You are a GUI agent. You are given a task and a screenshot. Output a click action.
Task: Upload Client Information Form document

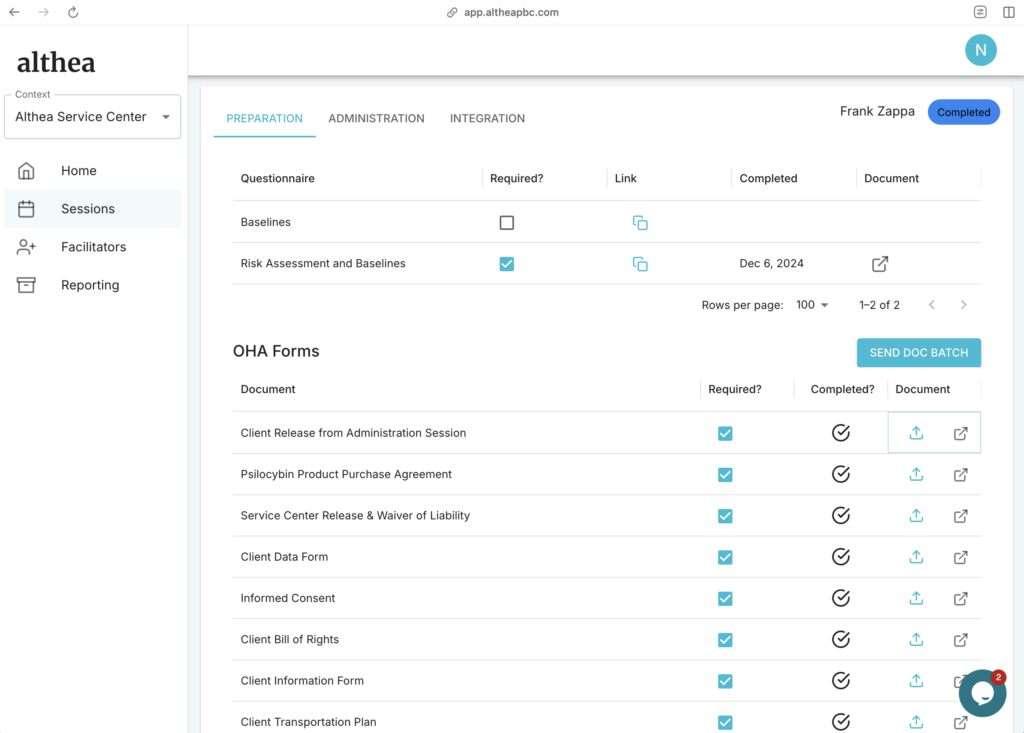[x=916, y=680]
